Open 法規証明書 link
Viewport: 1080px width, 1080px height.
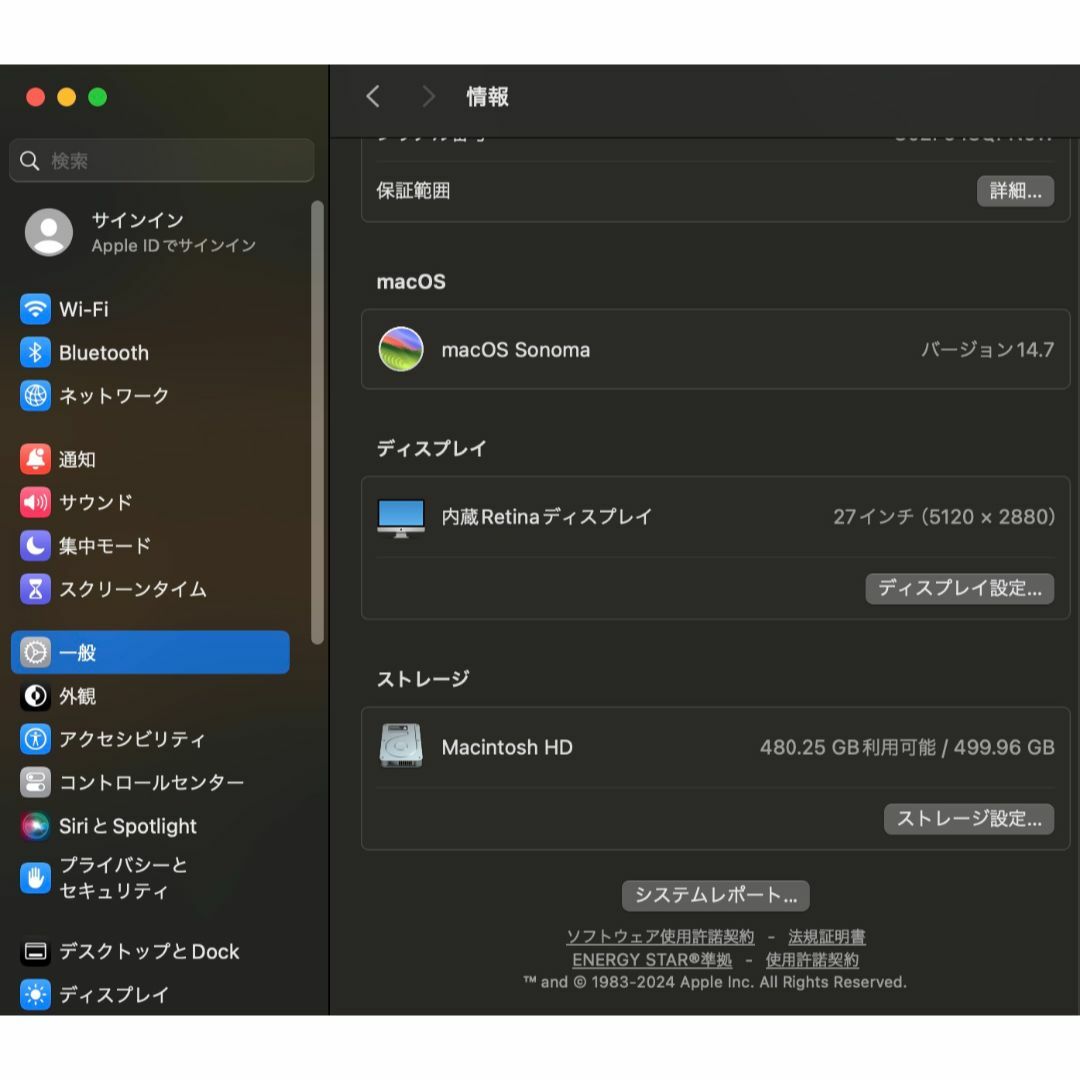tap(827, 937)
